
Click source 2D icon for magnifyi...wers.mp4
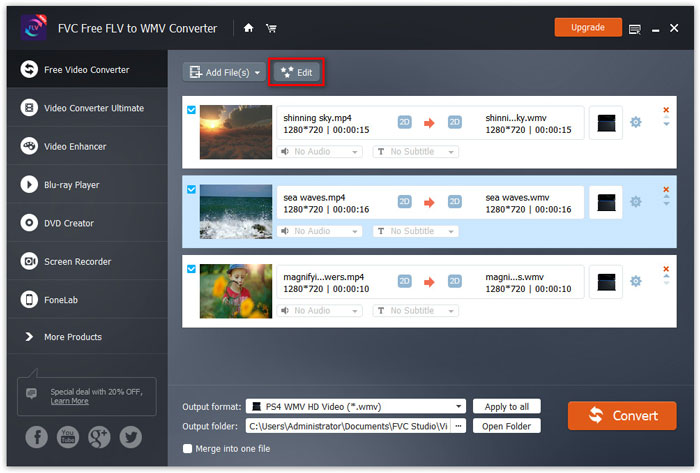click(x=404, y=281)
